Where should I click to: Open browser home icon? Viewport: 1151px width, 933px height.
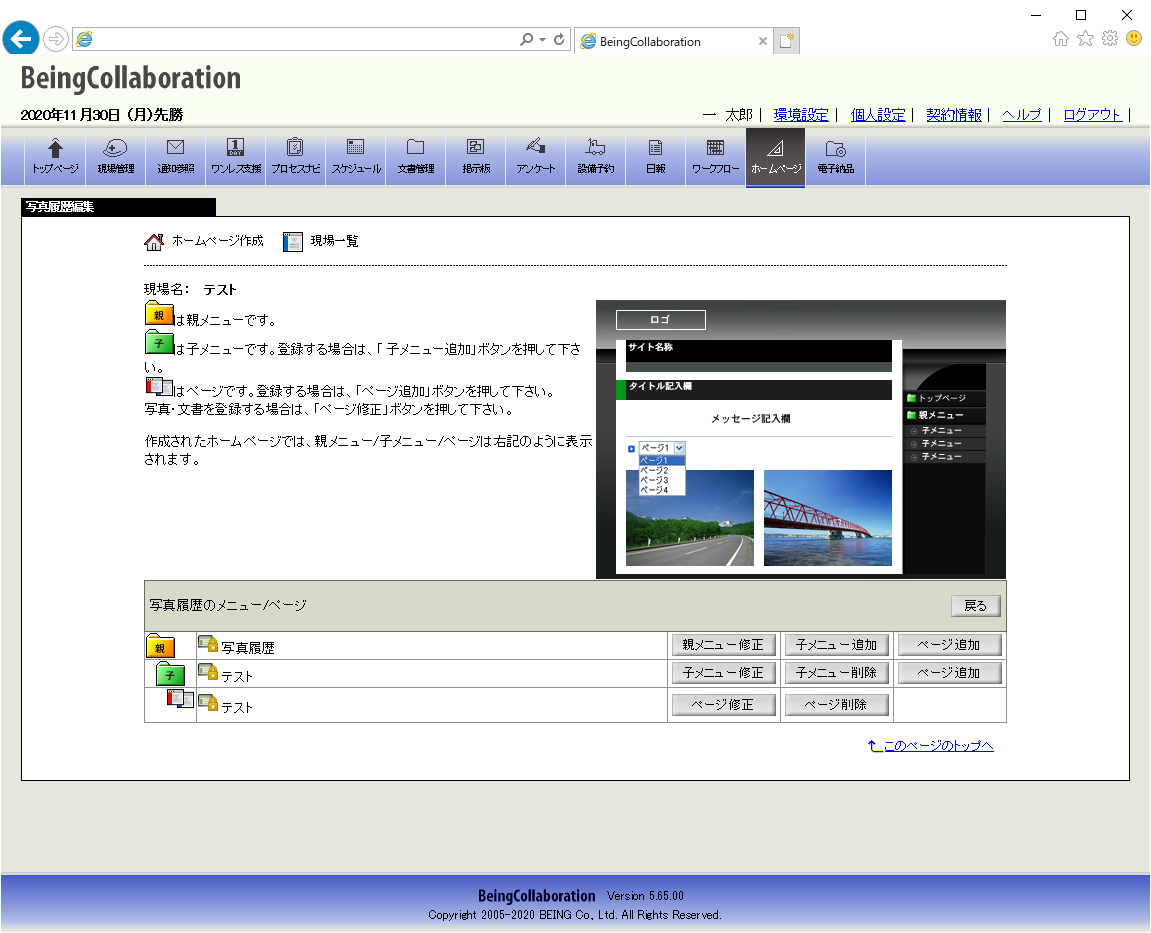click(x=1061, y=39)
